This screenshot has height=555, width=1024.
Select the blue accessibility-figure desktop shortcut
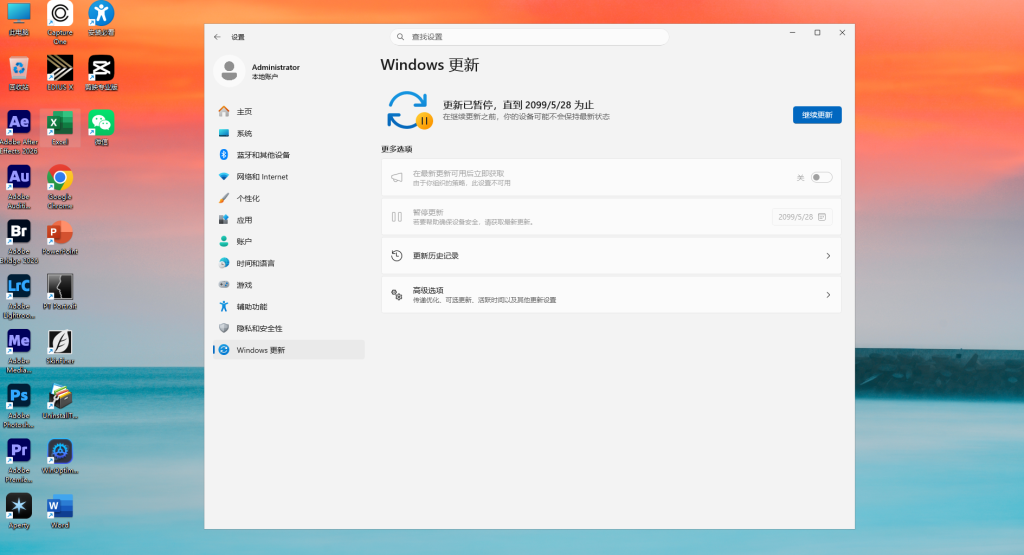coord(101,18)
